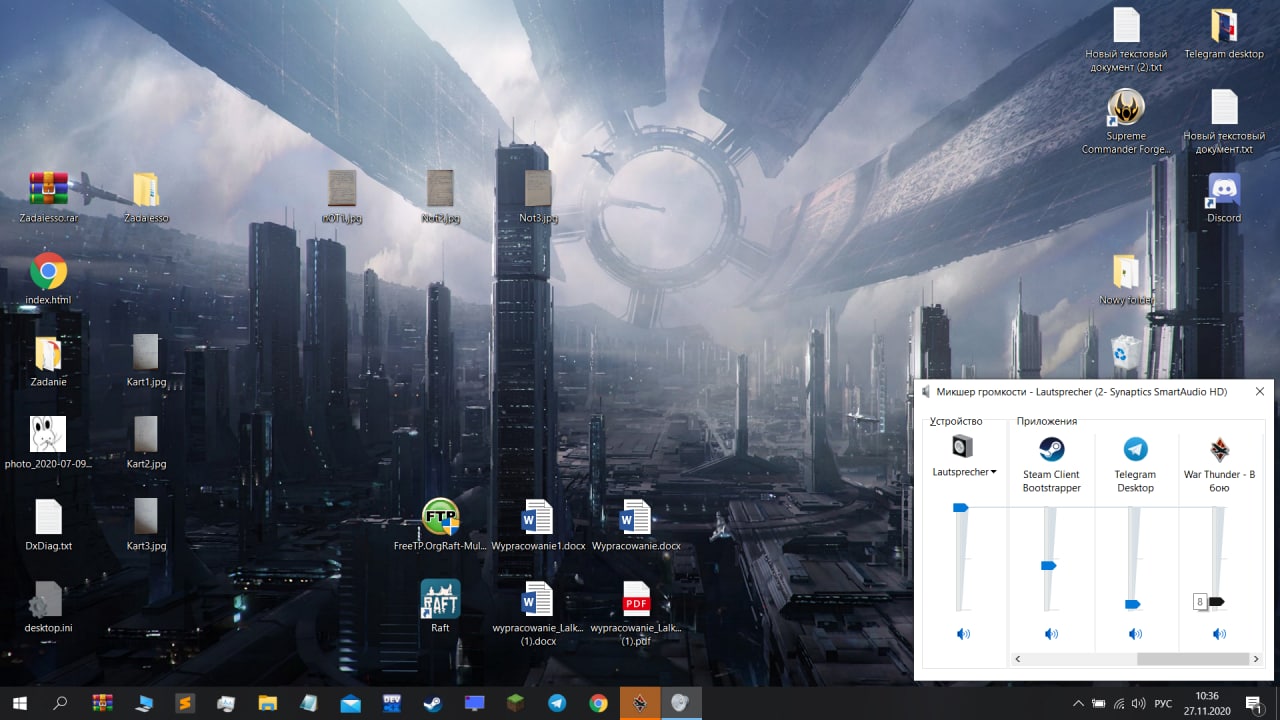Click the Telegram Desktop icon in the mixer
This screenshot has width=1280, height=720.
click(x=1135, y=448)
